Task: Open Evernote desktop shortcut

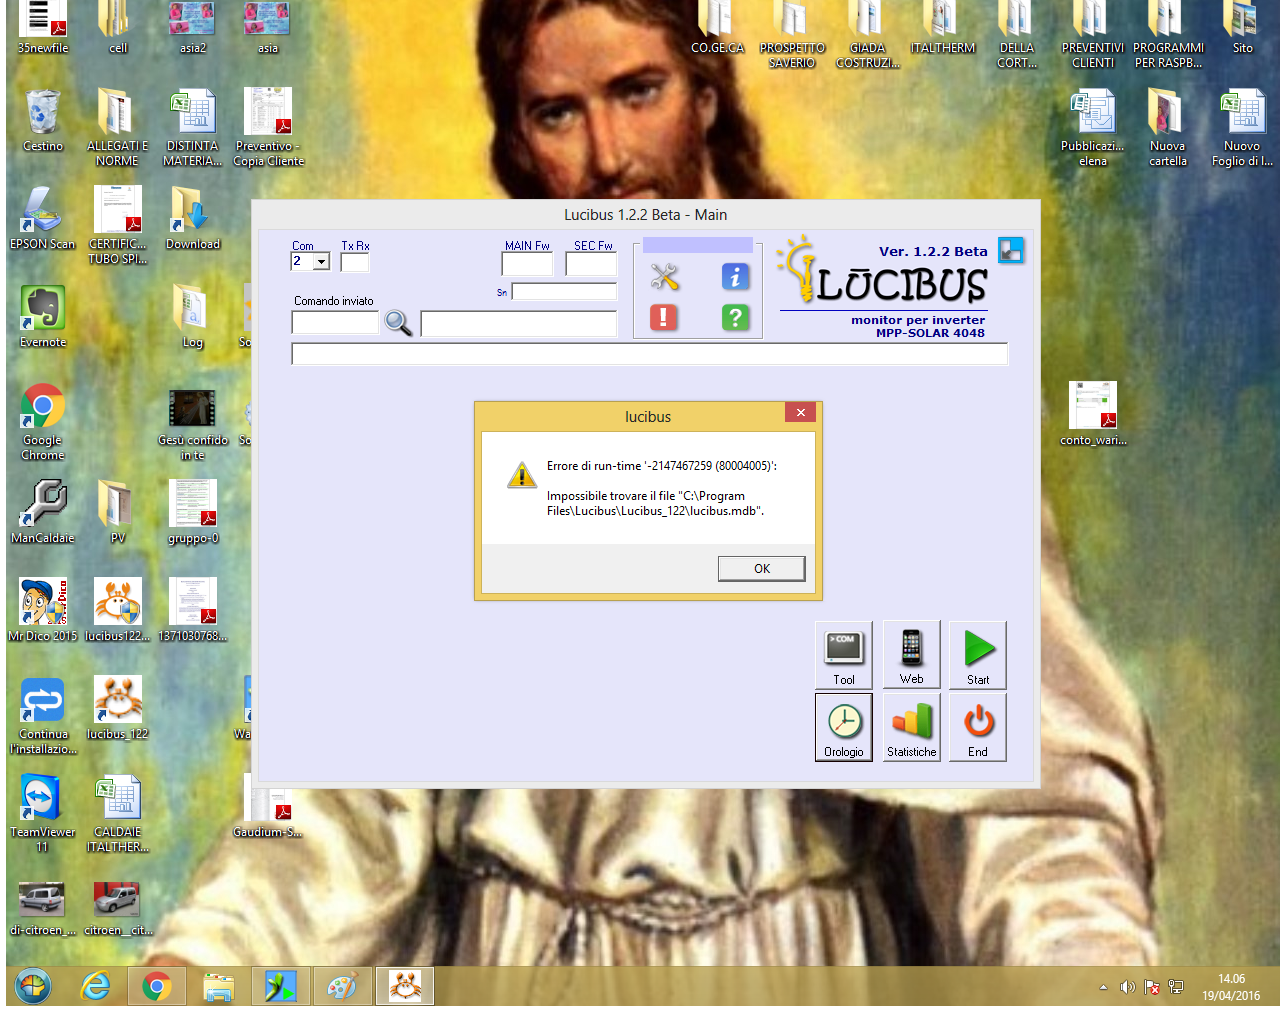Action: coord(42,316)
